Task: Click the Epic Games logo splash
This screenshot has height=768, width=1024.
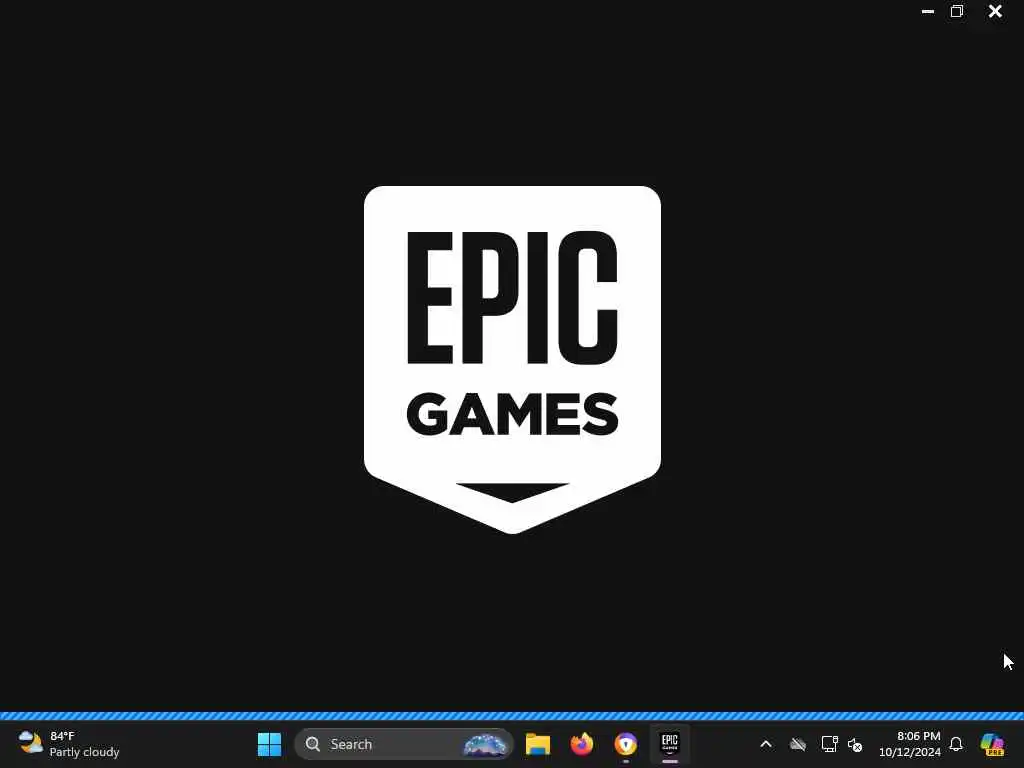Action: point(512,359)
